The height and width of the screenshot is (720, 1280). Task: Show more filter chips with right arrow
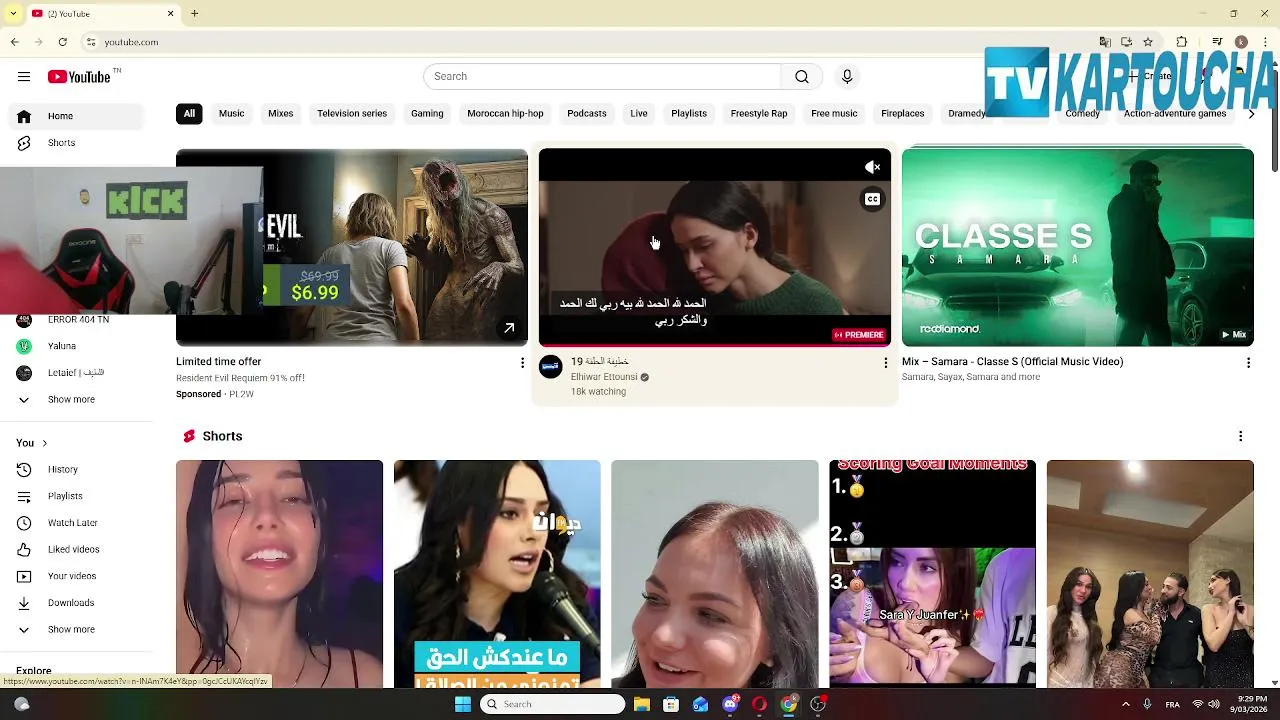(x=1251, y=114)
